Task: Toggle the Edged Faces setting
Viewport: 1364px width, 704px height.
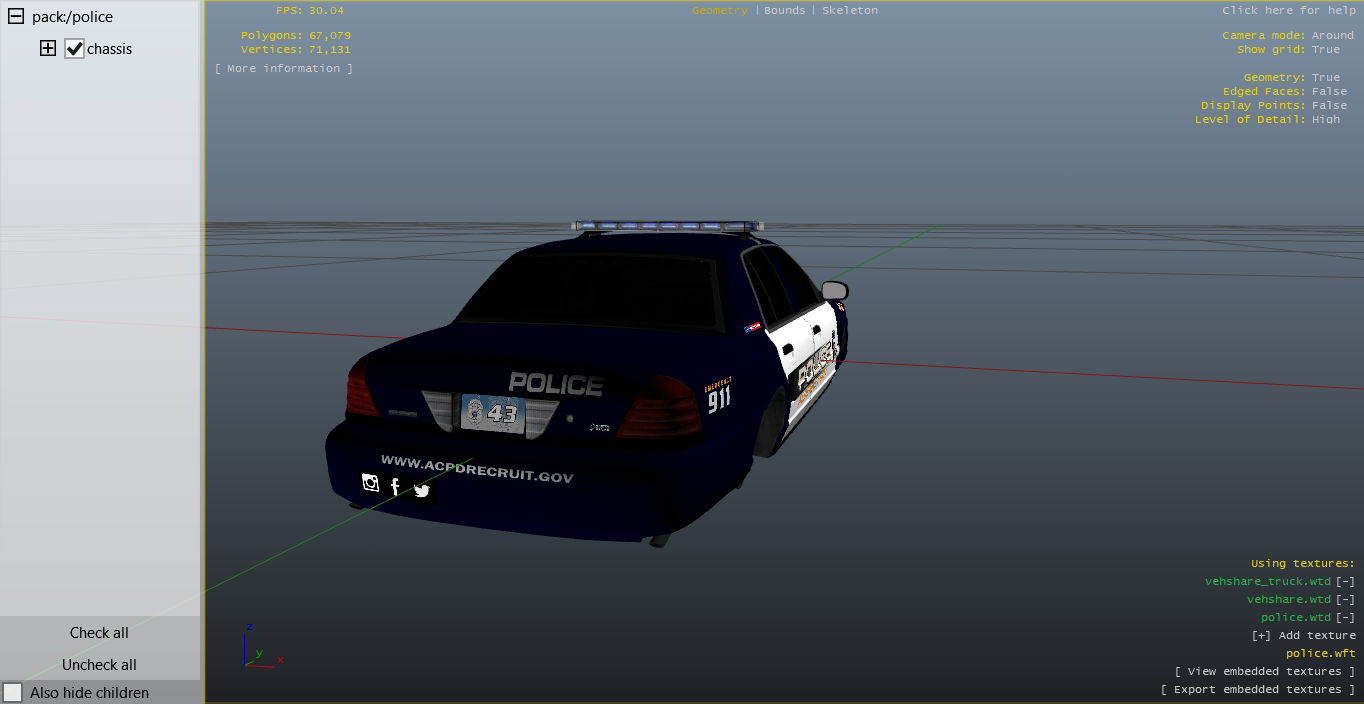Action: 1329,91
